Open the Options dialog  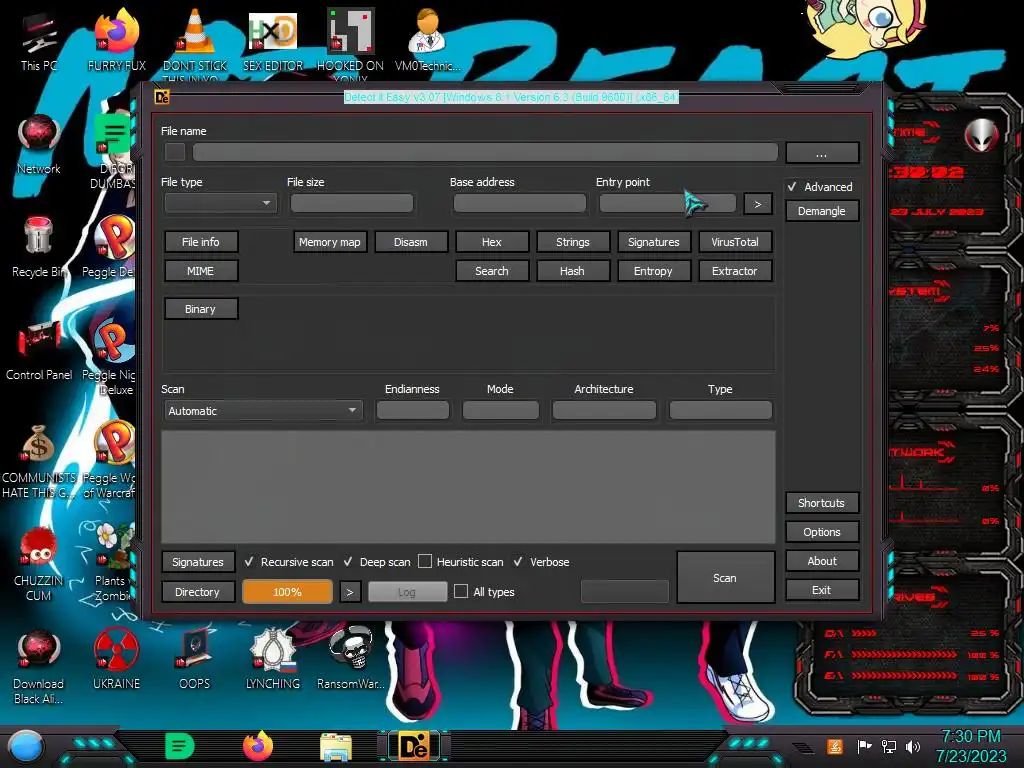pyautogui.click(x=822, y=532)
